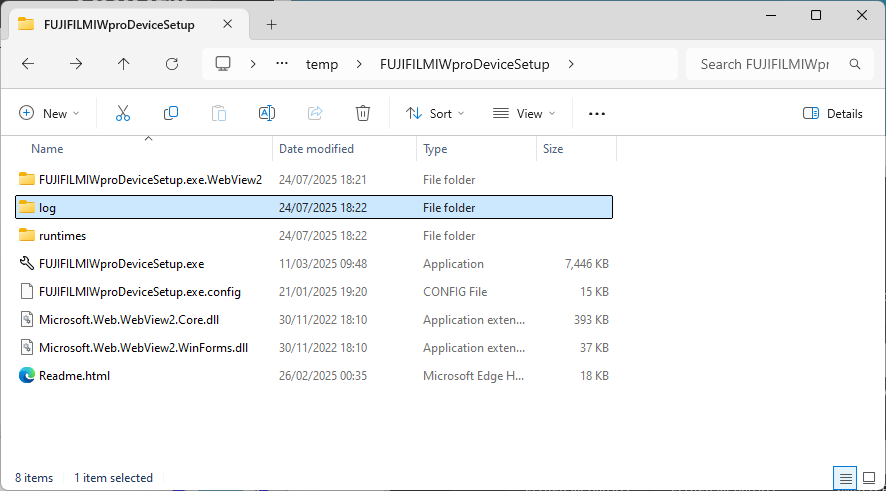886x491 pixels.
Task: Click the CONFIG File type cell
Action: coord(455,292)
